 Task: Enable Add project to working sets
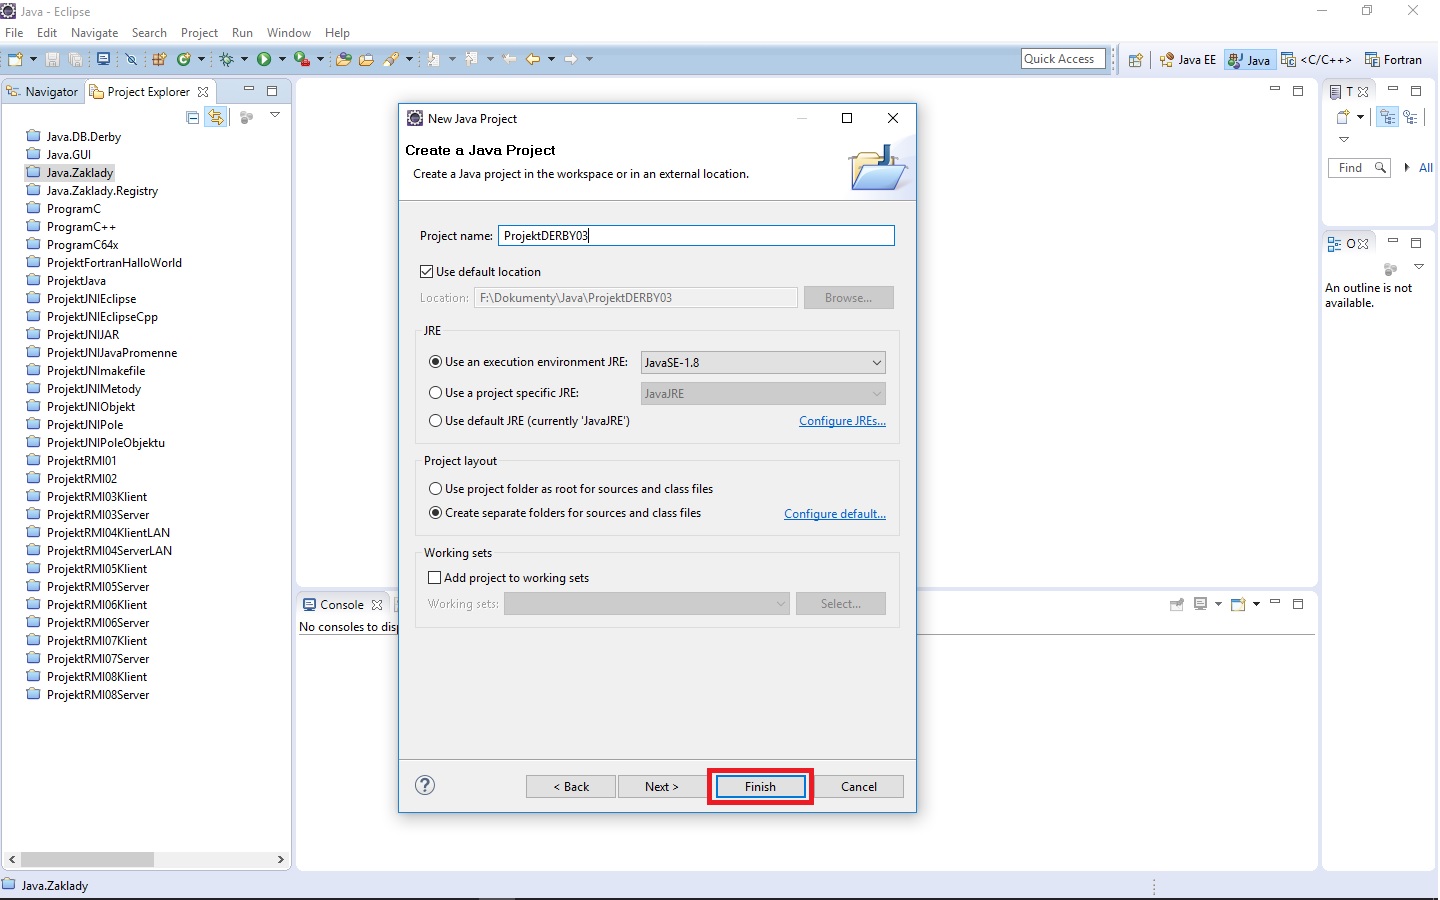435,578
